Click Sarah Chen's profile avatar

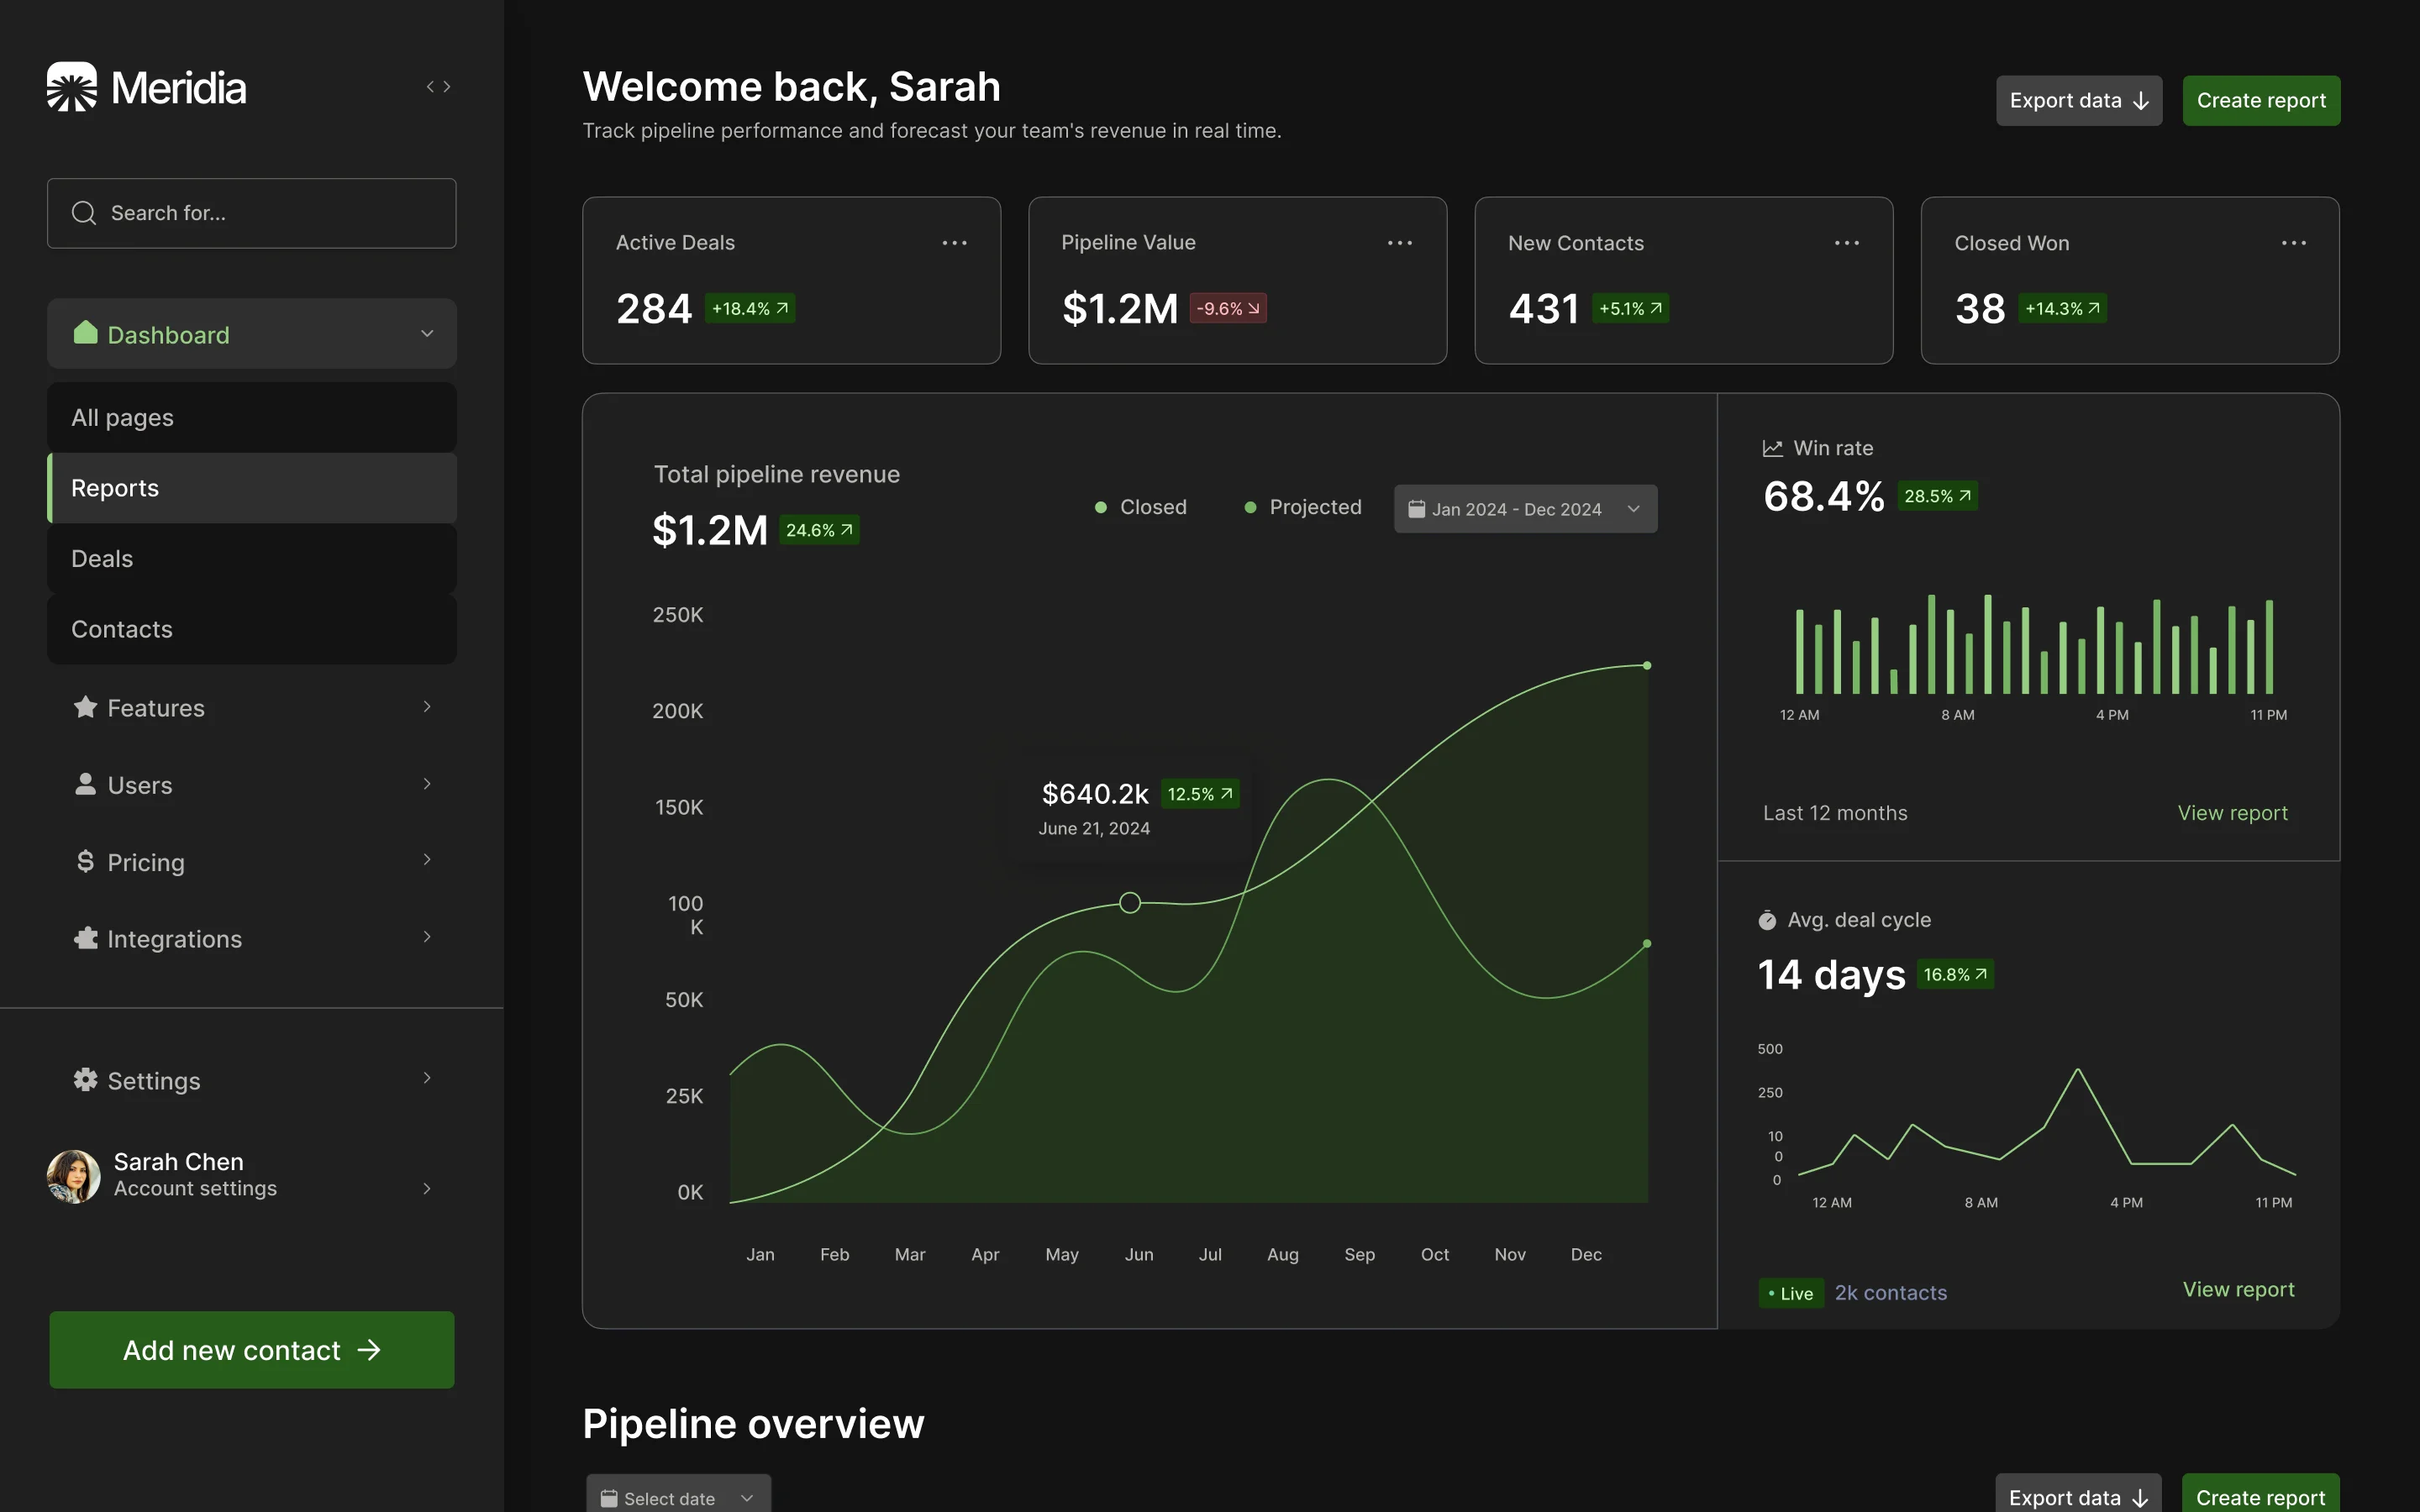pos(74,1176)
